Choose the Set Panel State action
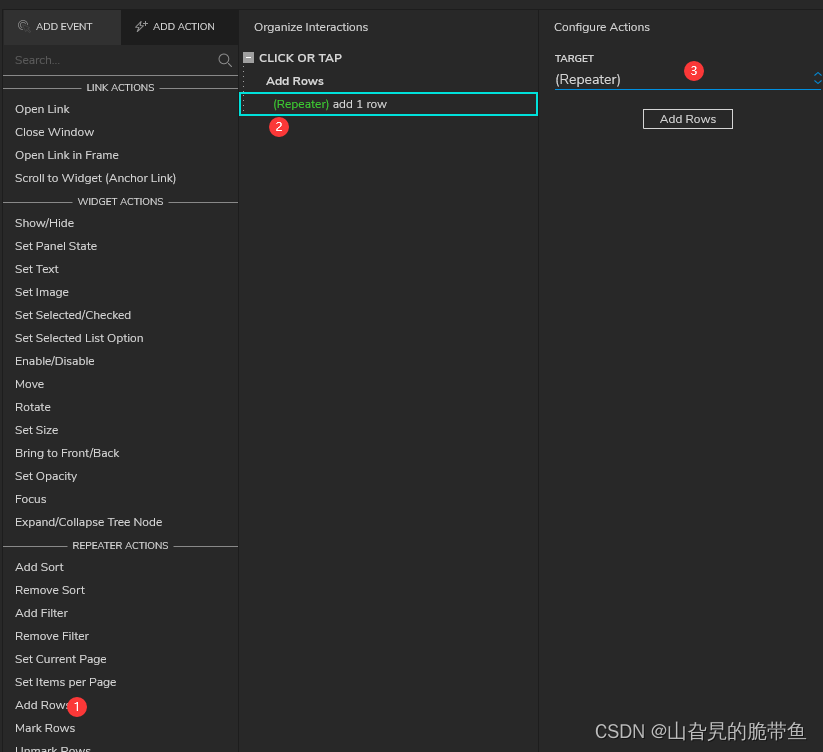 [56, 246]
